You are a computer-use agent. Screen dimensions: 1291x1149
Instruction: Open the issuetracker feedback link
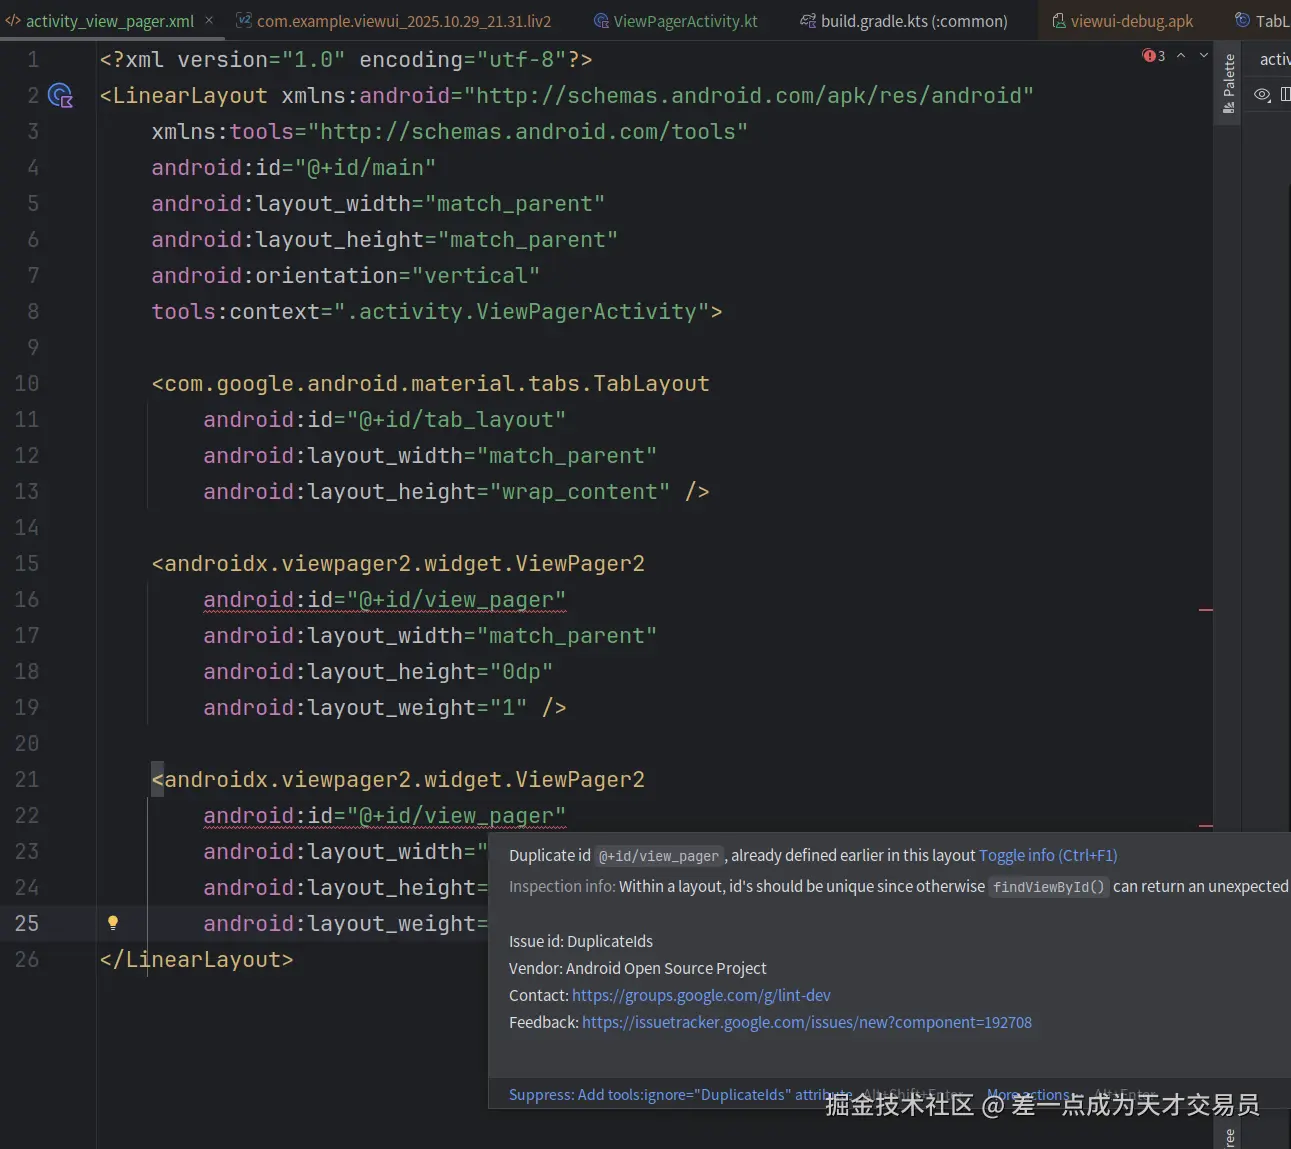(807, 1022)
